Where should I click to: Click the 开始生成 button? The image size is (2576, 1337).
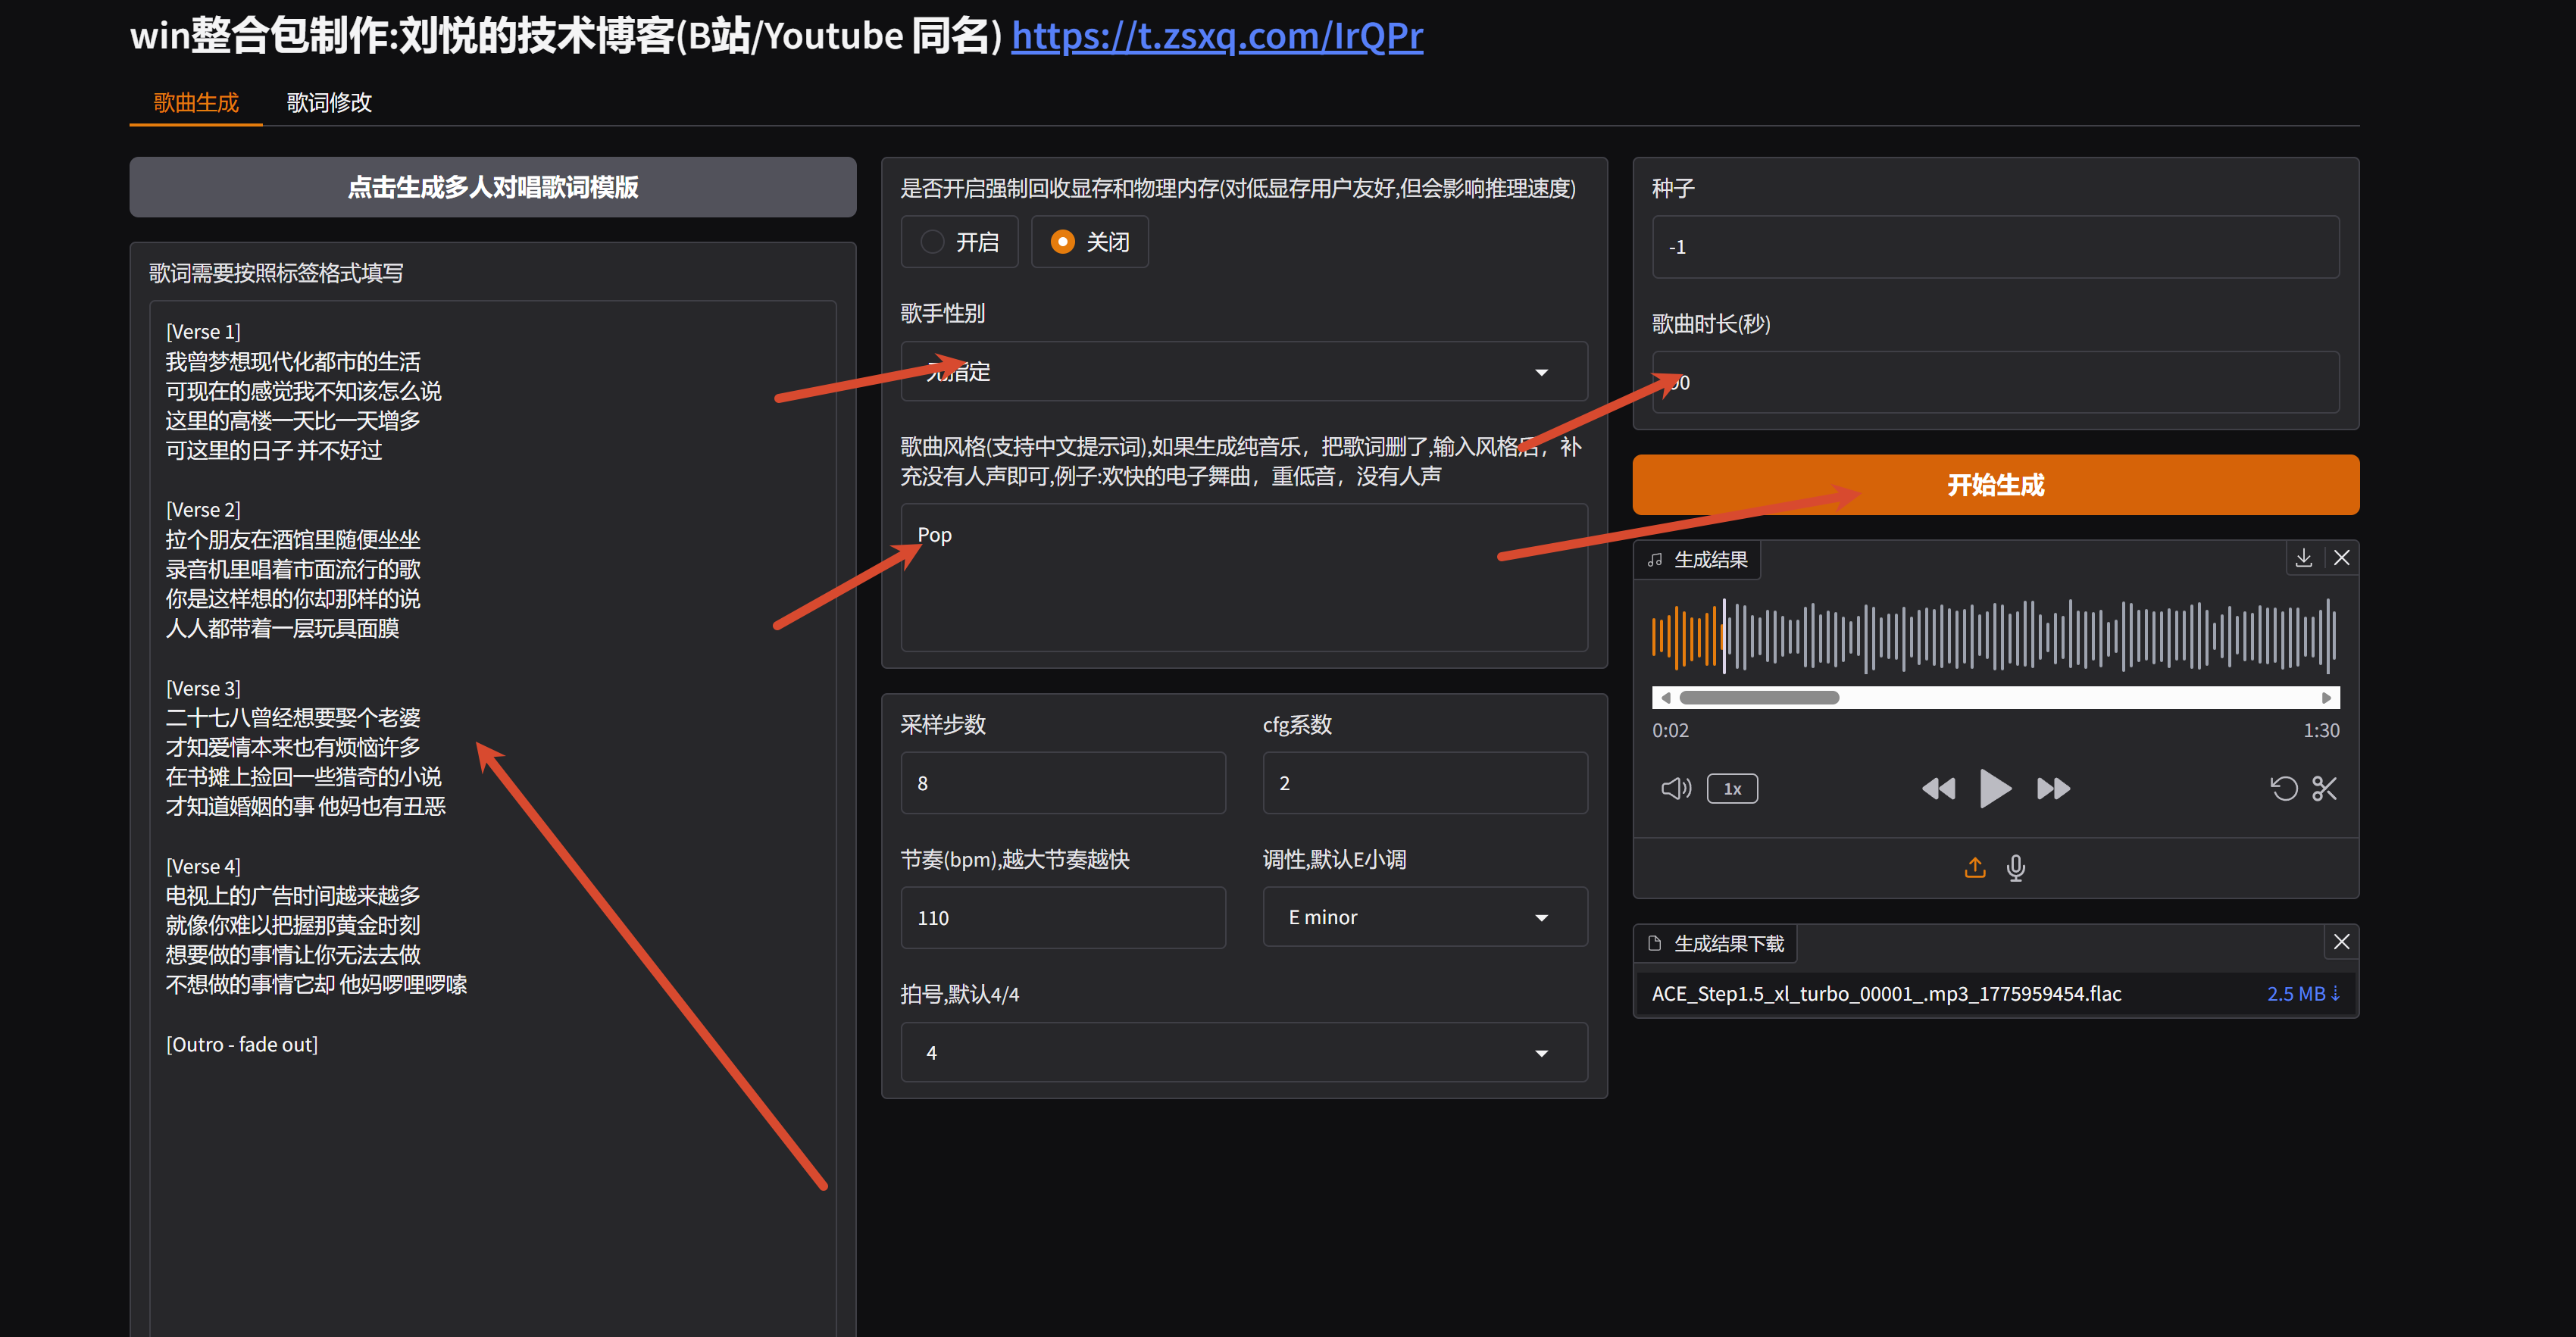(x=1995, y=485)
